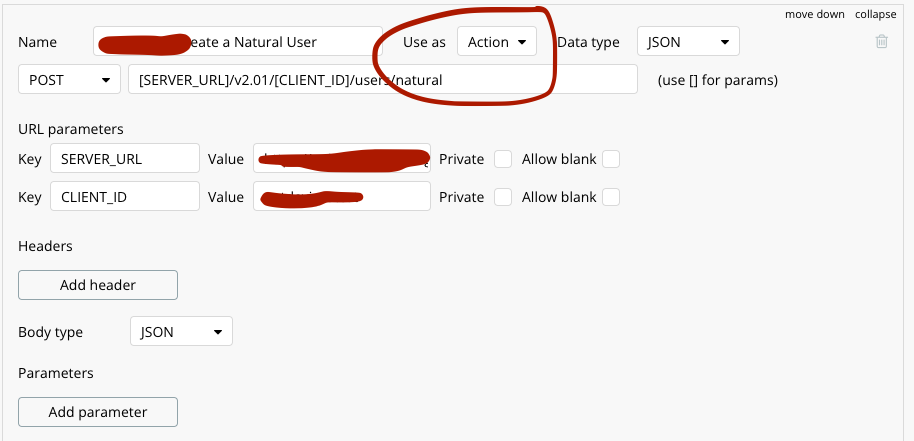The height and width of the screenshot is (441, 914).
Task: Check Private for CLIENT_ID parameter
Action: pos(503,197)
